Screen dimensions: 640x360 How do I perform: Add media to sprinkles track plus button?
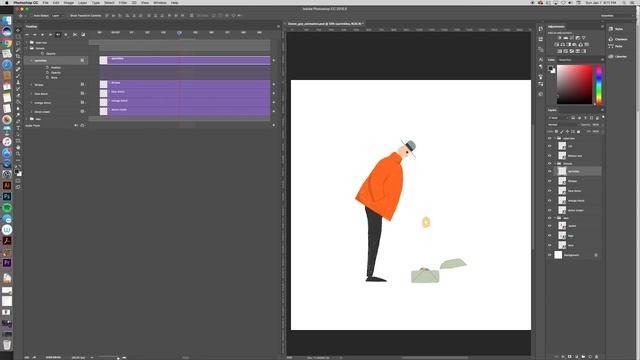click(x=274, y=60)
